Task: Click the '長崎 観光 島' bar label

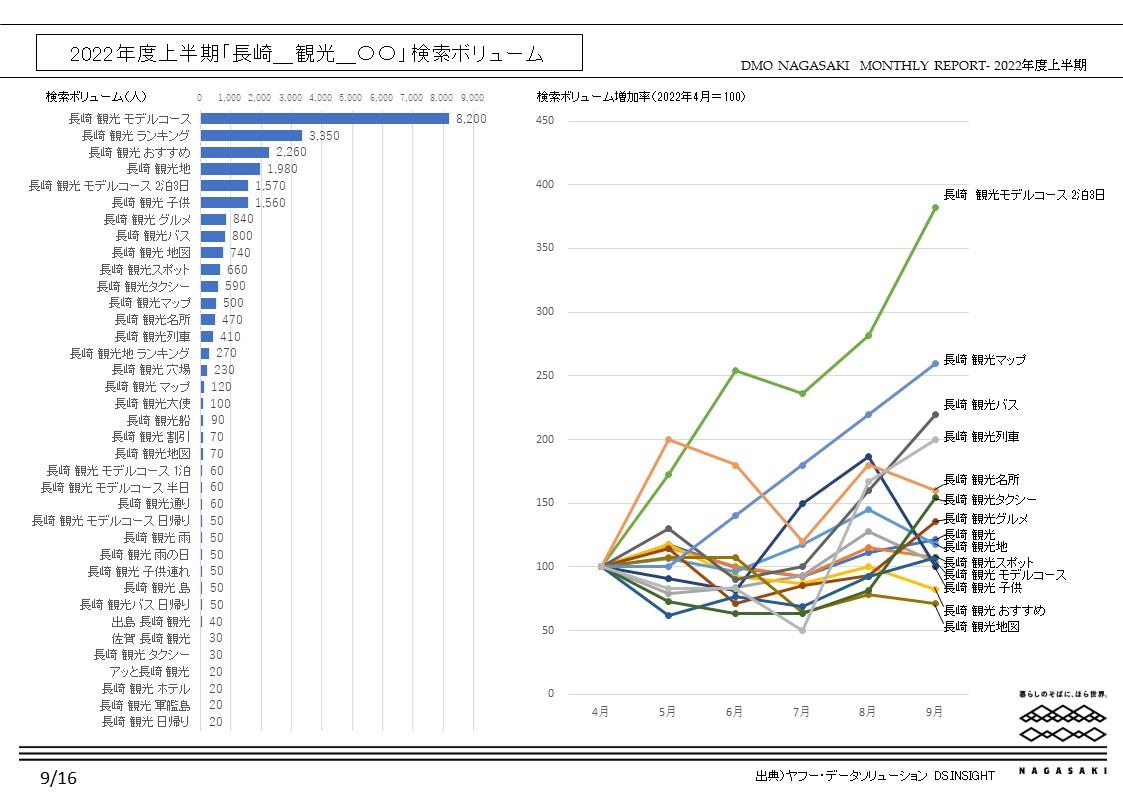Action: click(x=157, y=588)
